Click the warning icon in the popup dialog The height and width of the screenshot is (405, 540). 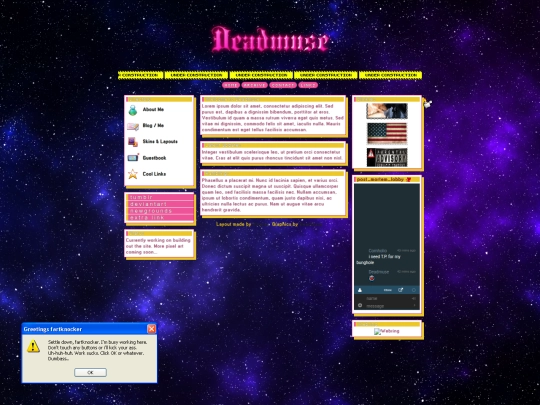(x=33, y=346)
